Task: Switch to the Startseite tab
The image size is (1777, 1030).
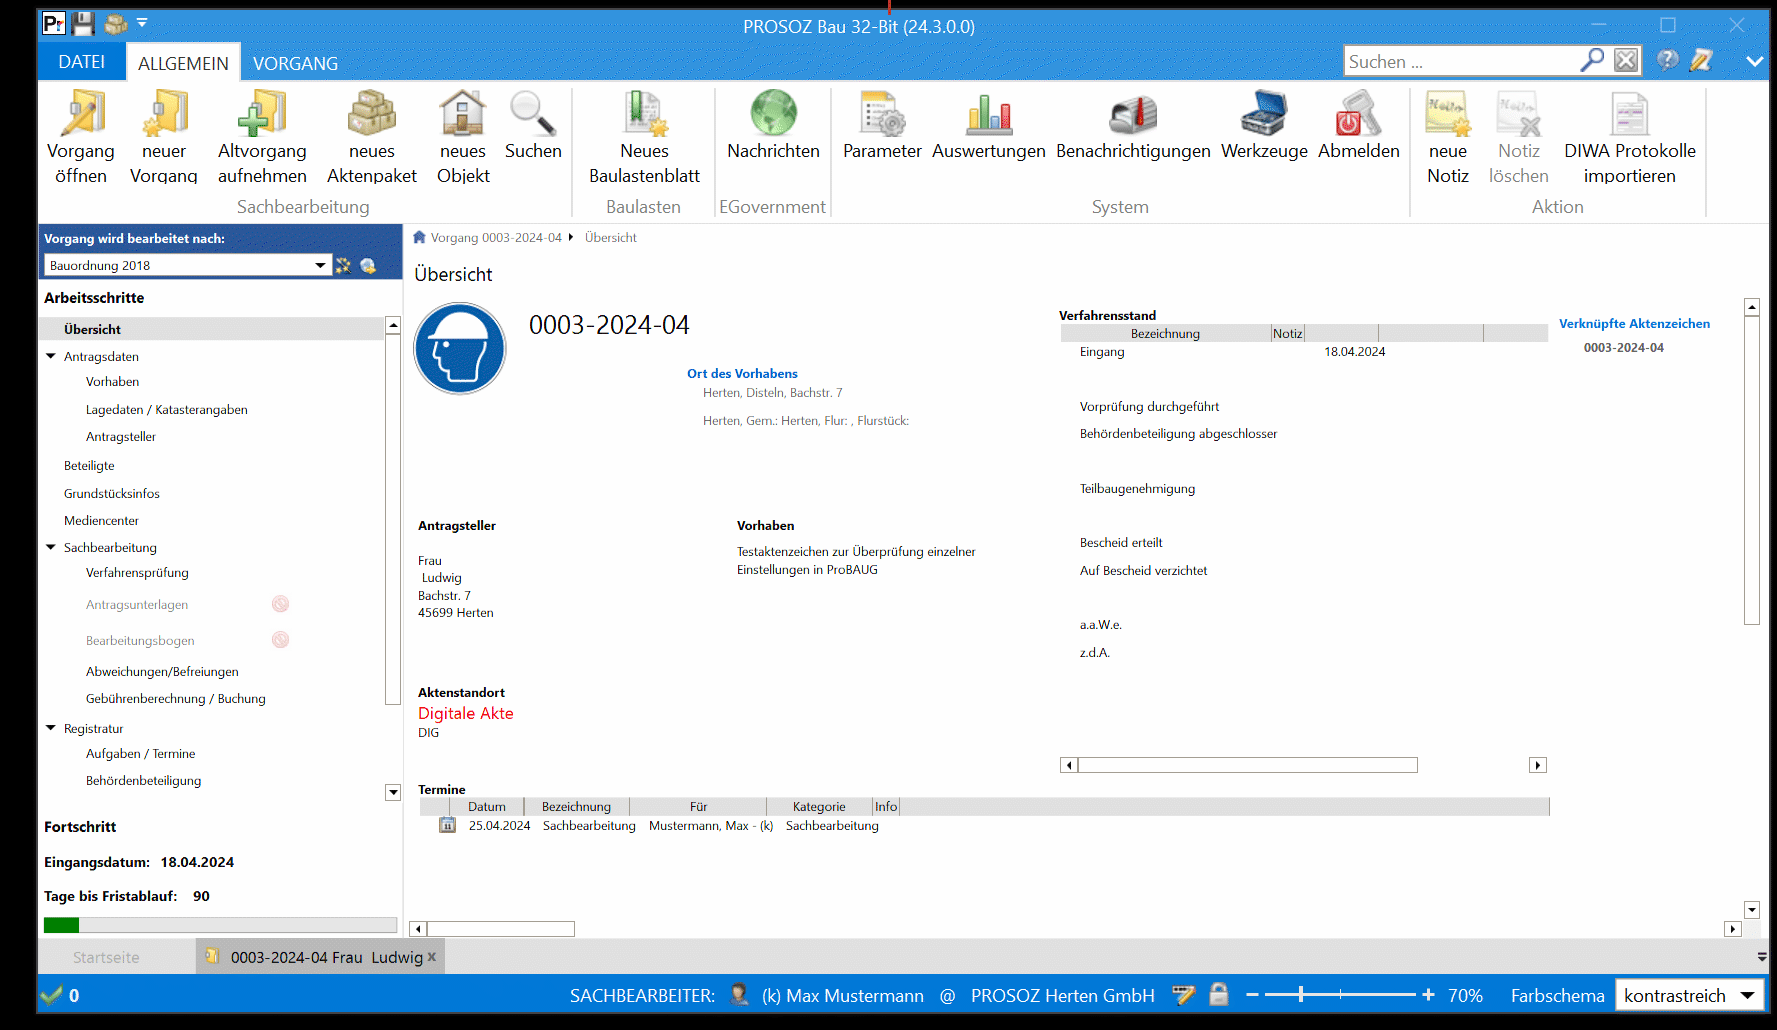Action: pyautogui.click(x=106, y=957)
